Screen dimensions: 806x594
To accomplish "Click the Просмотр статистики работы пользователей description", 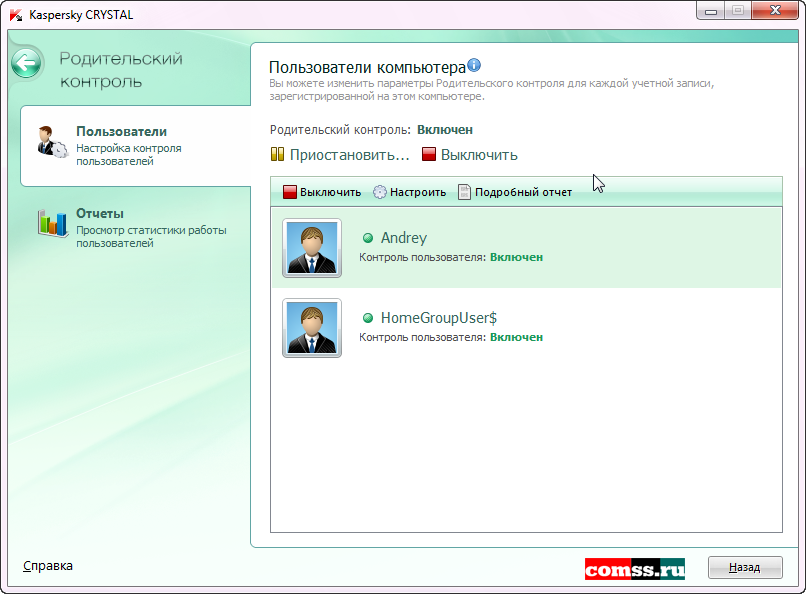I will 151,236.
